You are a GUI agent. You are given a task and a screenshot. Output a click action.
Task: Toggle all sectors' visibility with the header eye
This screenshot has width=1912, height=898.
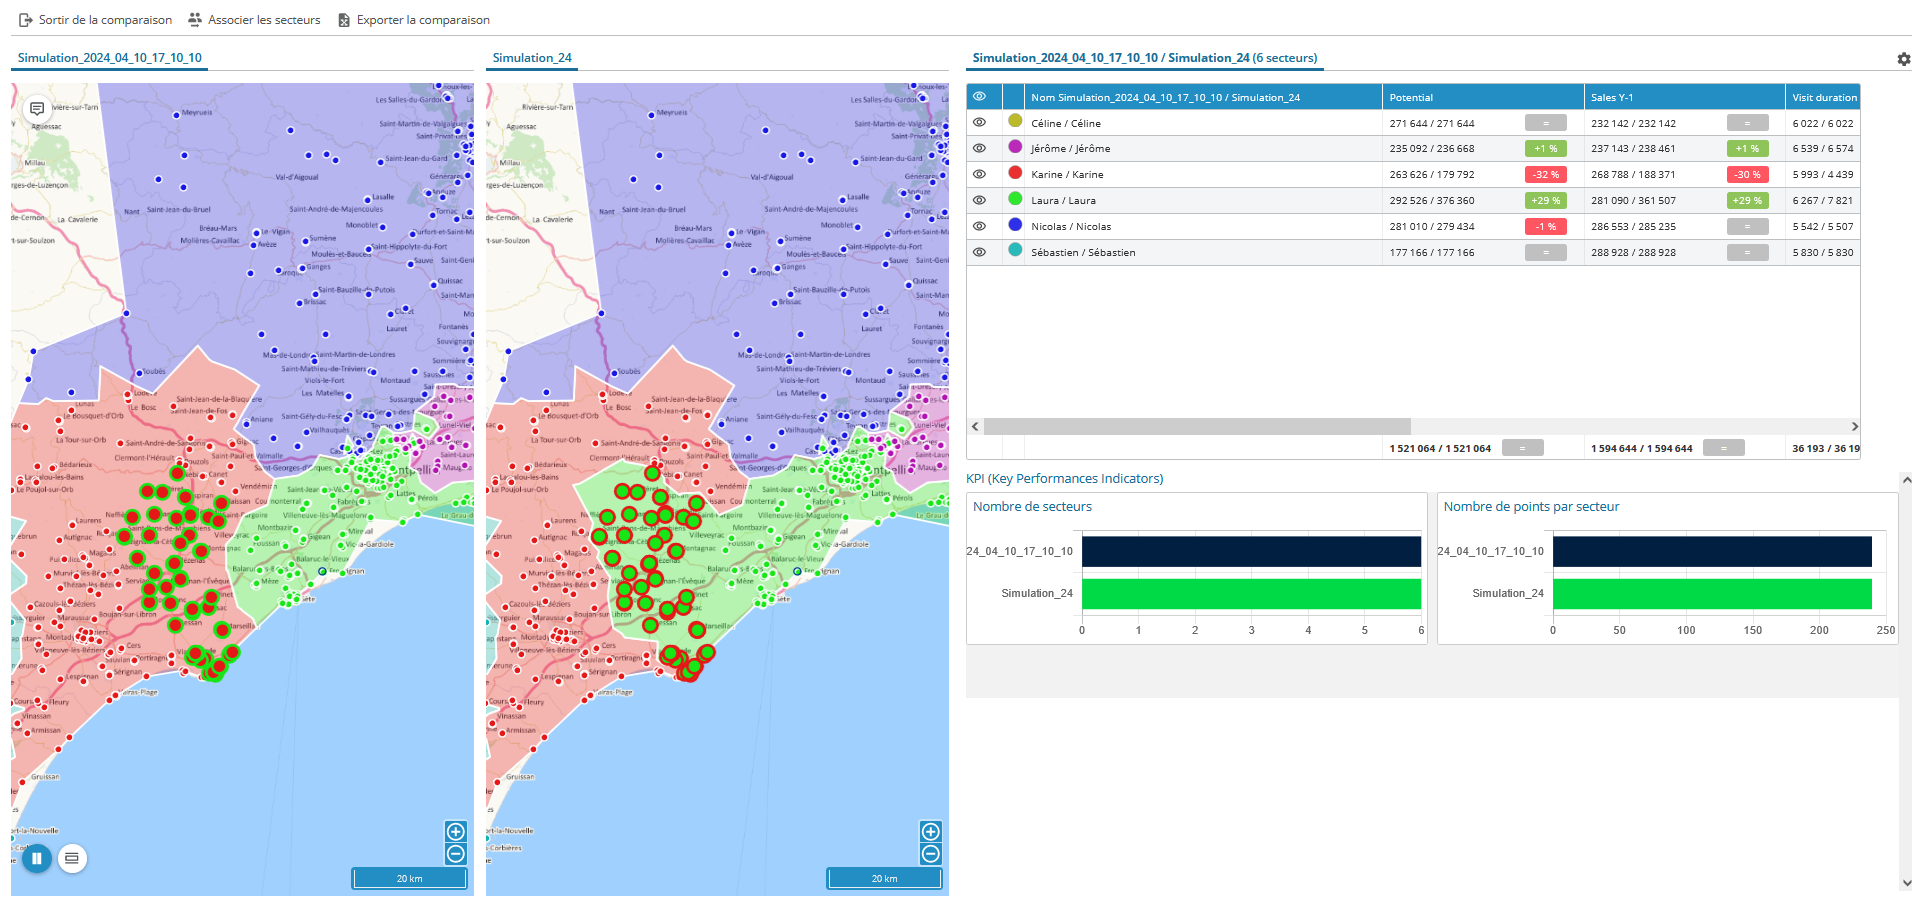(x=980, y=97)
